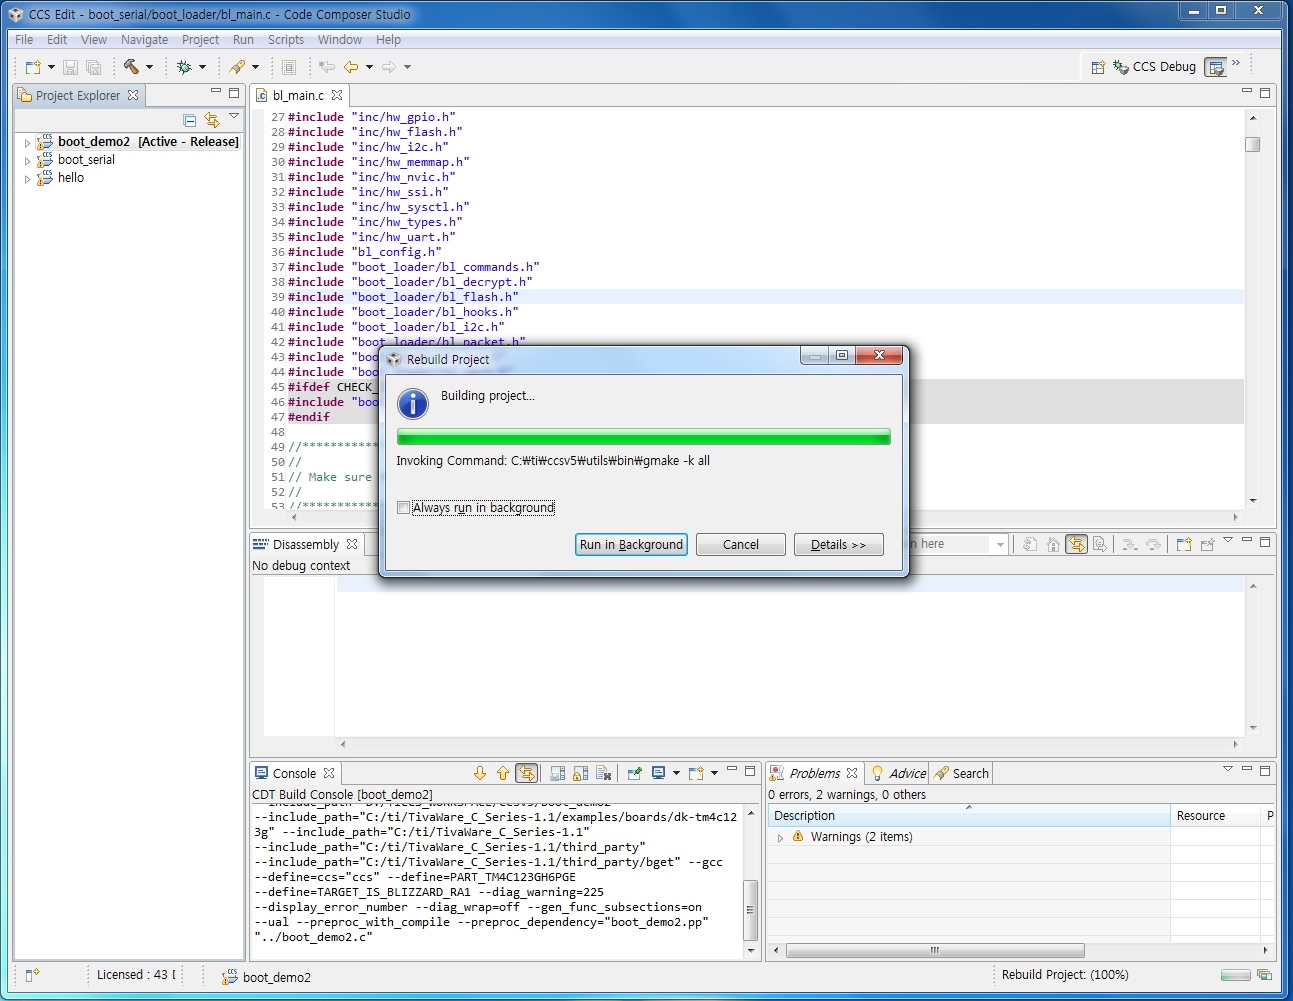
Task: Click the Problems horizontal scrollbar
Action: coord(935,950)
